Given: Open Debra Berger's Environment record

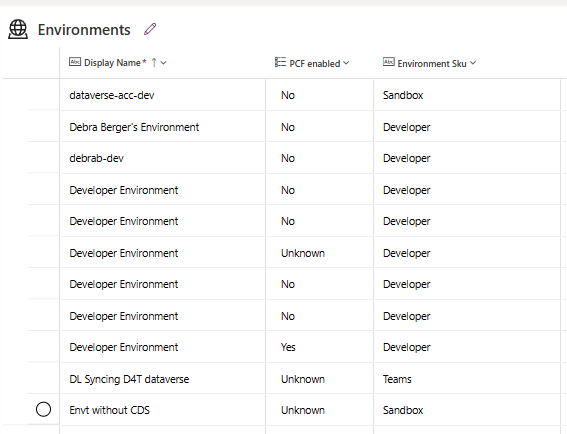Looking at the screenshot, I should (x=134, y=127).
